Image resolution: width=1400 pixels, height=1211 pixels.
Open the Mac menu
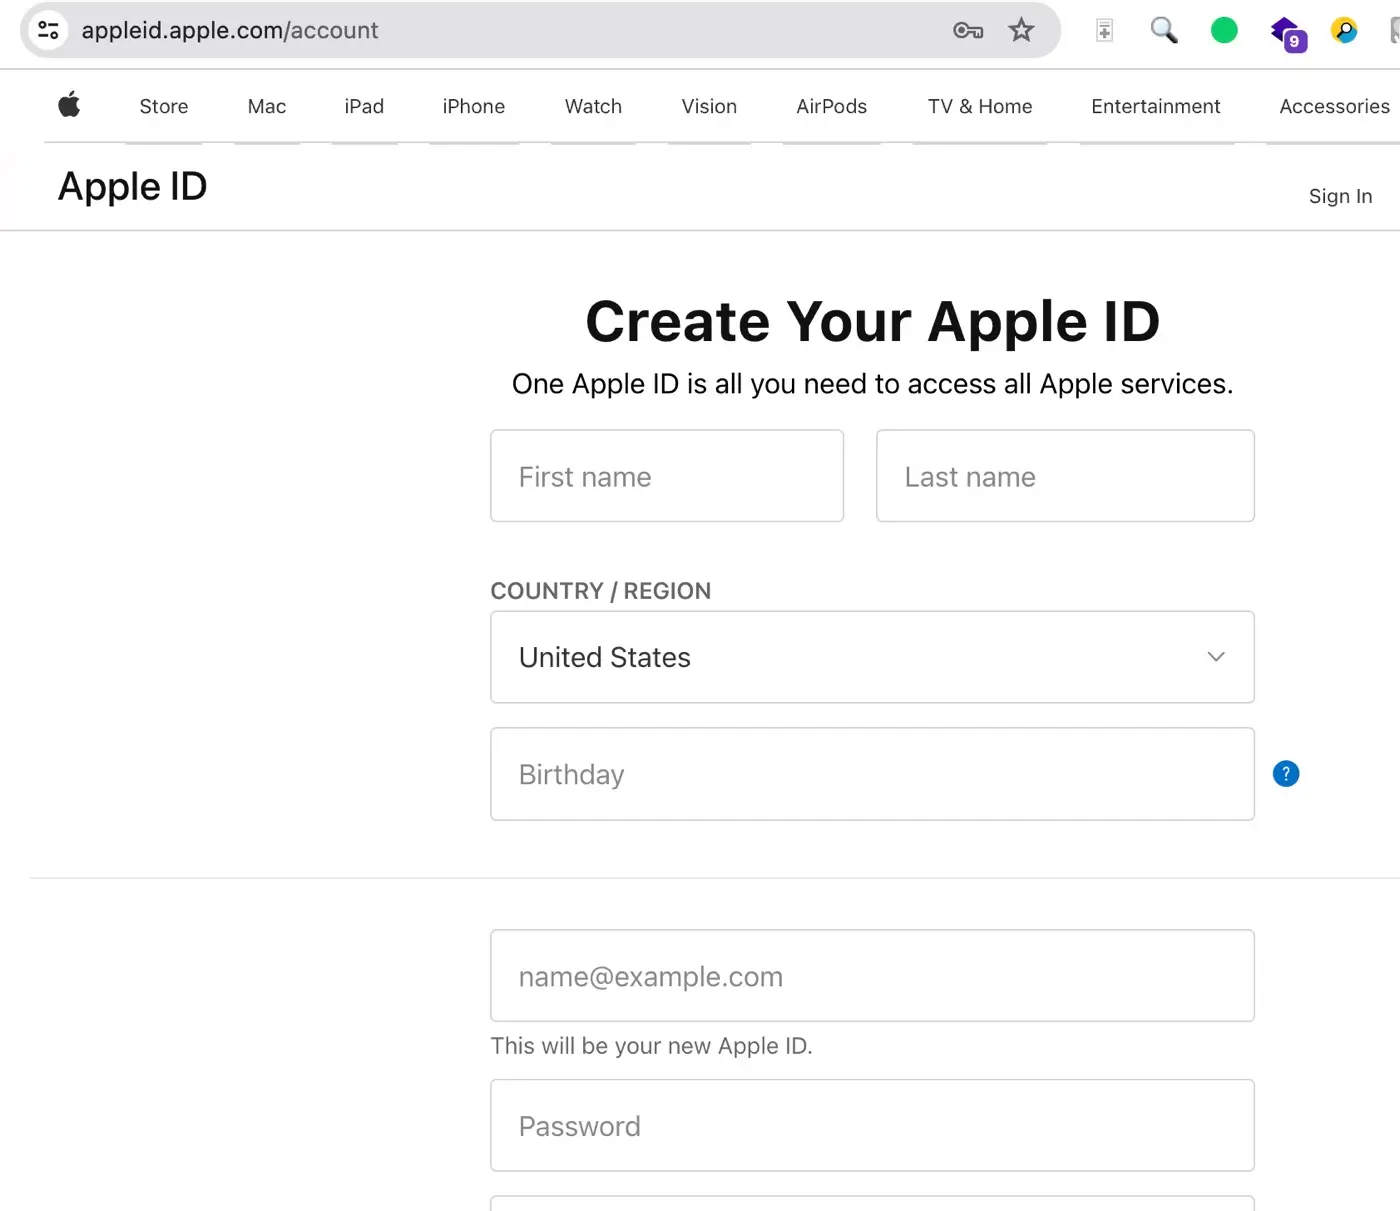[x=267, y=106]
